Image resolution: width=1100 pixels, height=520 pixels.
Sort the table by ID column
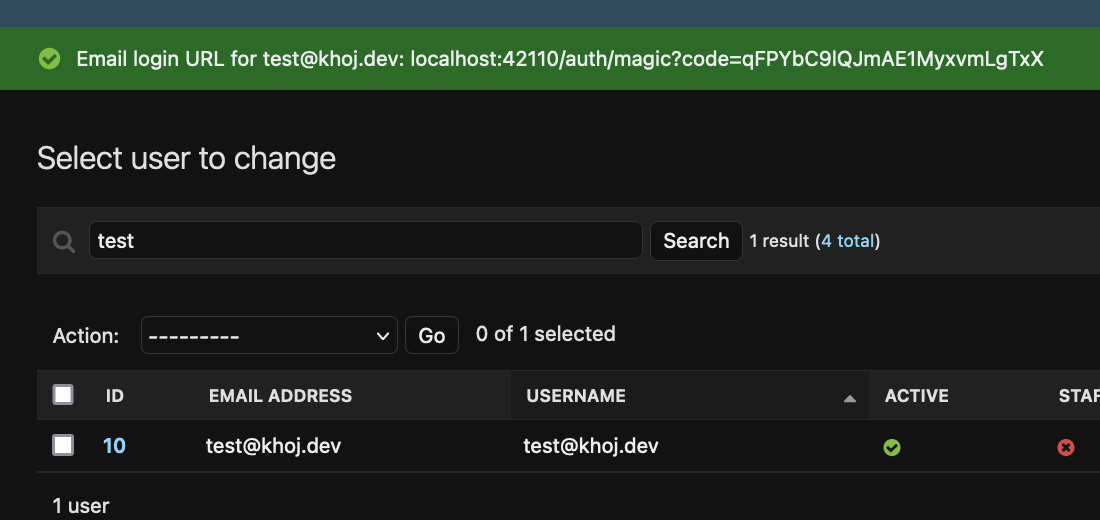(115, 396)
